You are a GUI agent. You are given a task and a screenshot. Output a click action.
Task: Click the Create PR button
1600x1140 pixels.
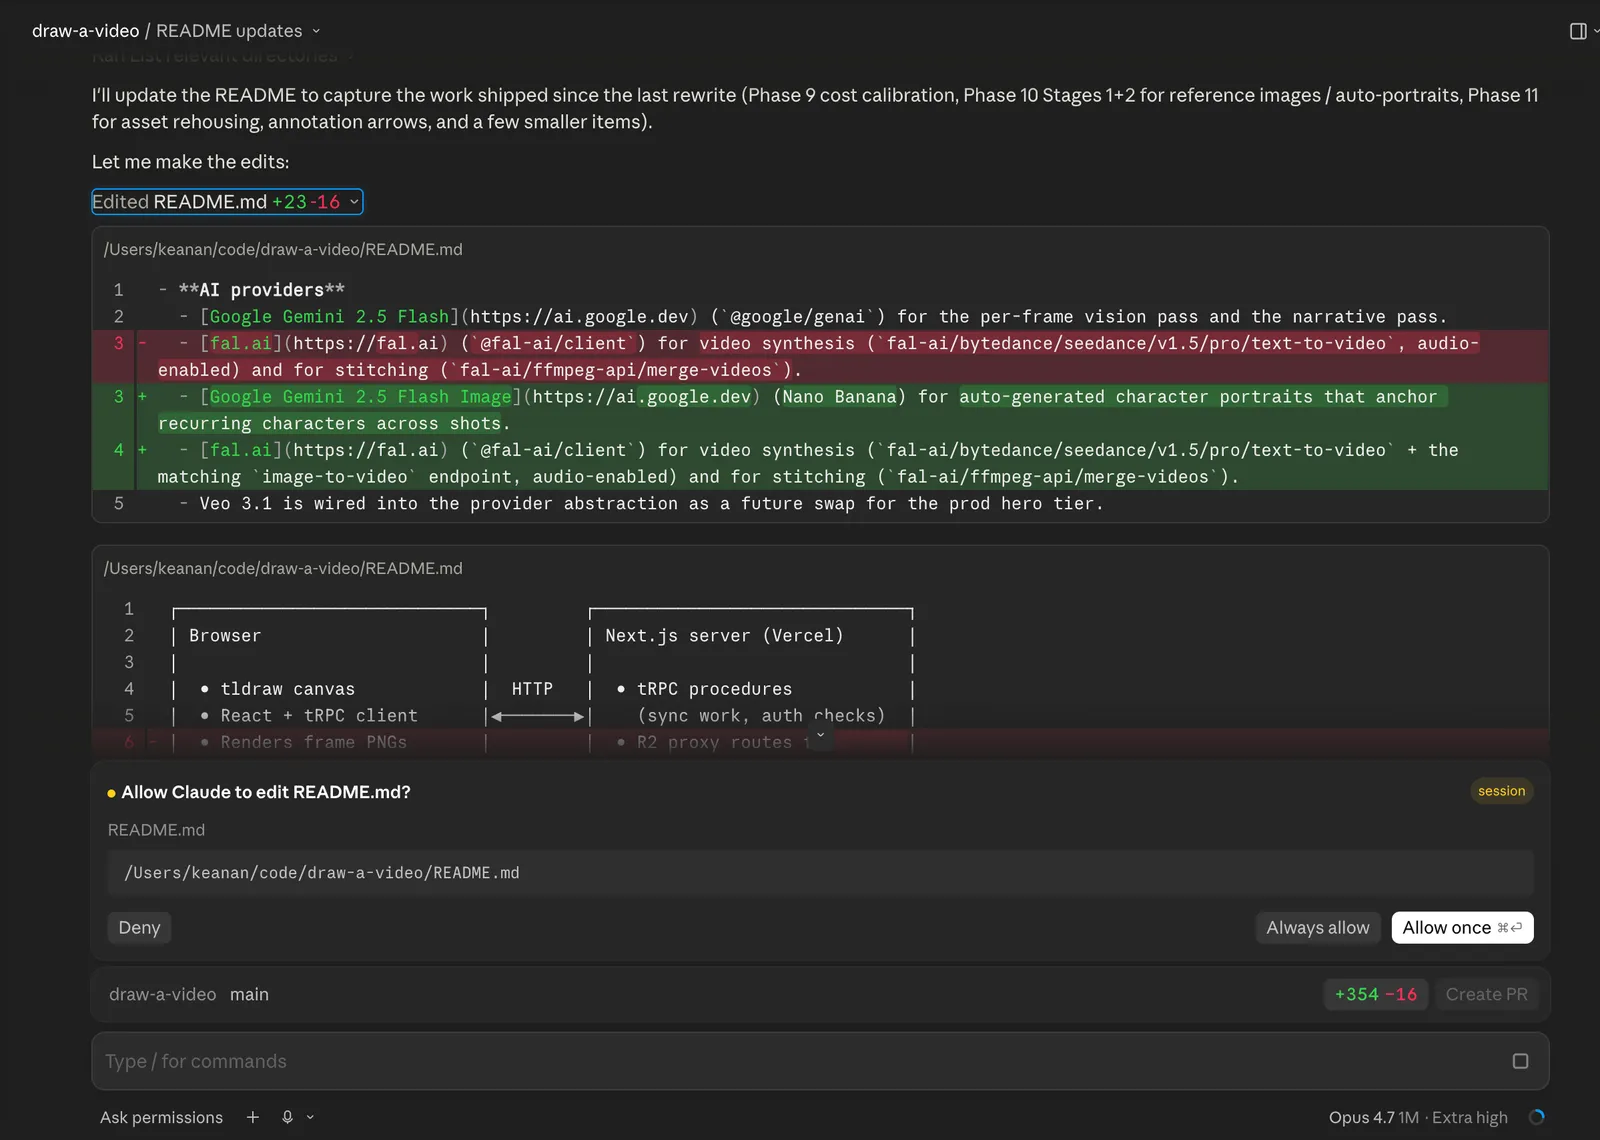[x=1486, y=994]
